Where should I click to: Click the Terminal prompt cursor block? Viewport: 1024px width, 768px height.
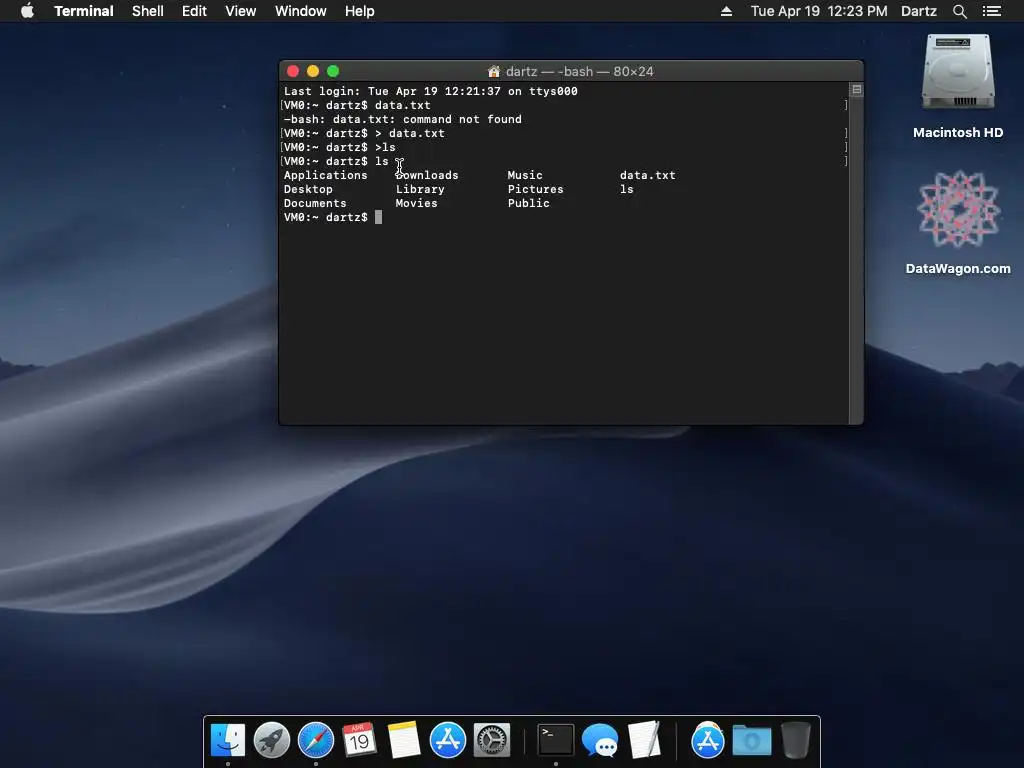click(378, 217)
